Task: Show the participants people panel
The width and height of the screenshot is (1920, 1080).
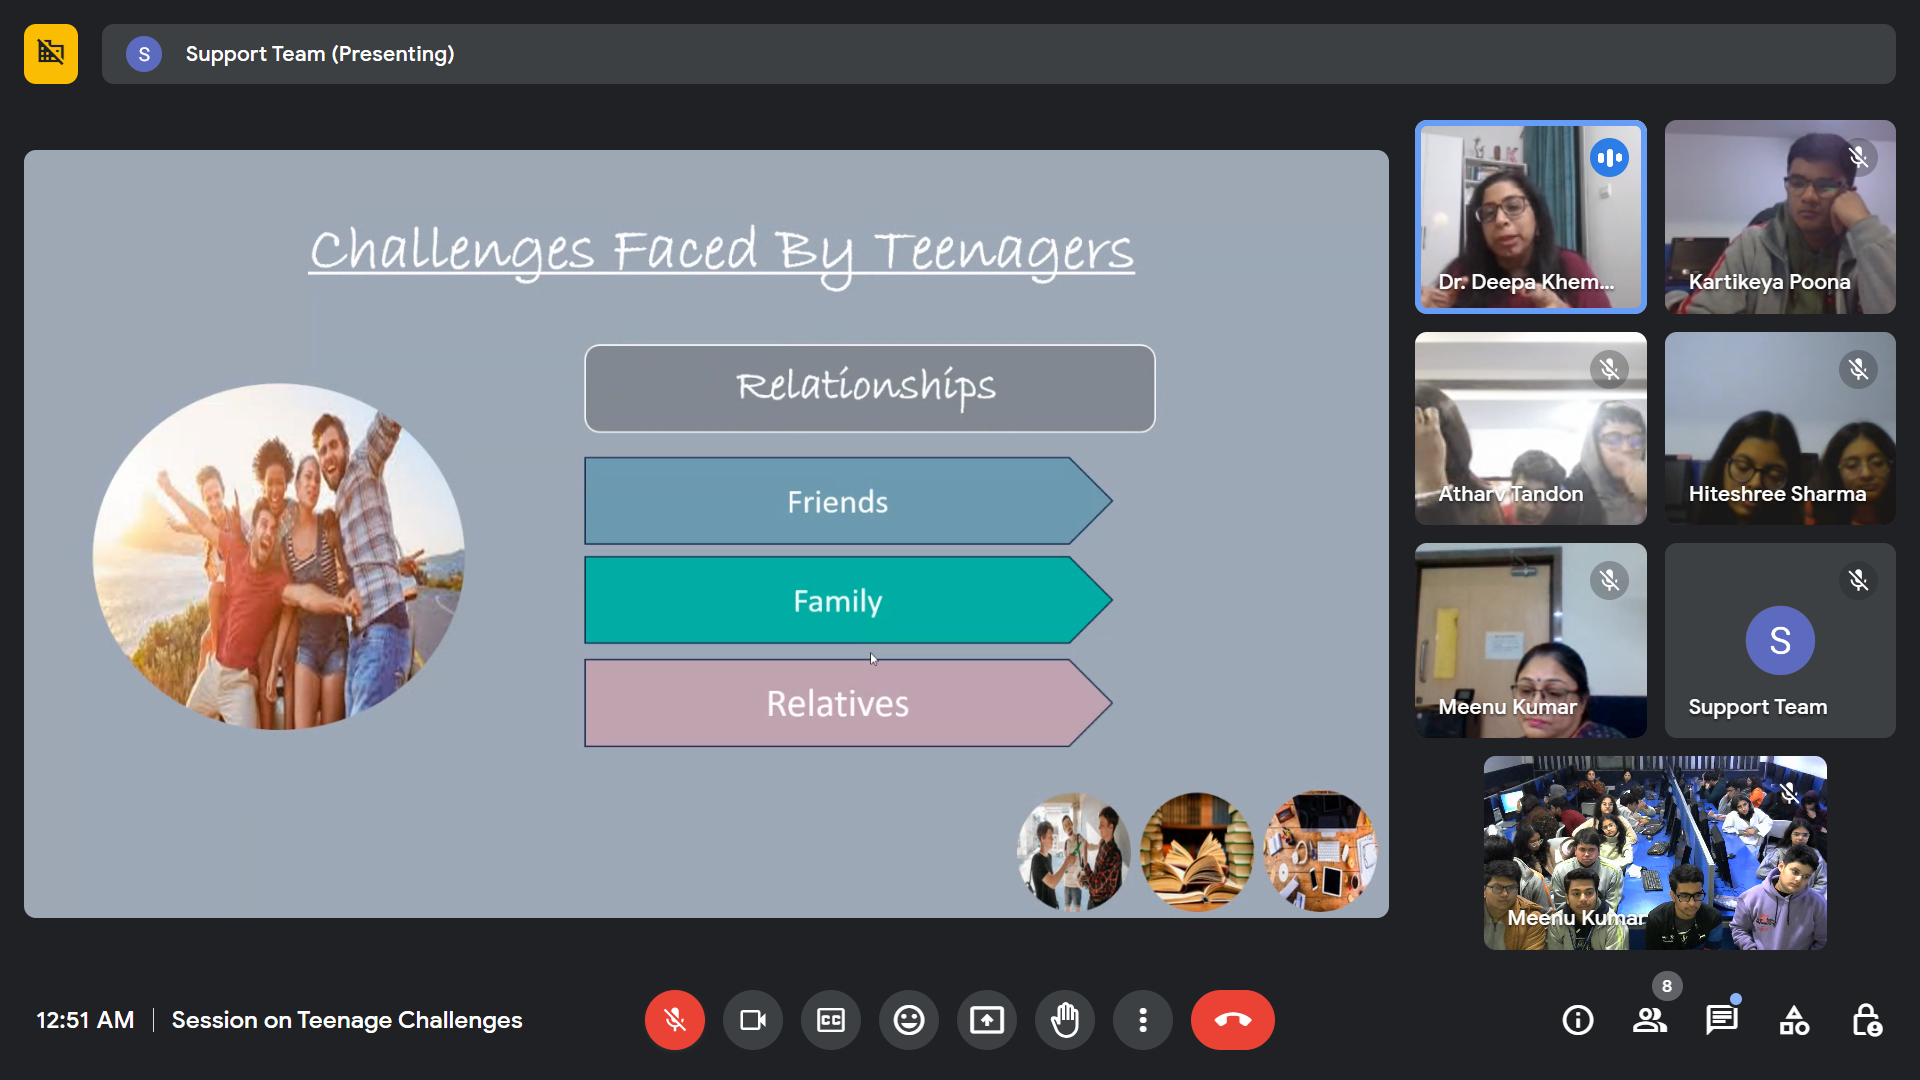Action: (1650, 1020)
